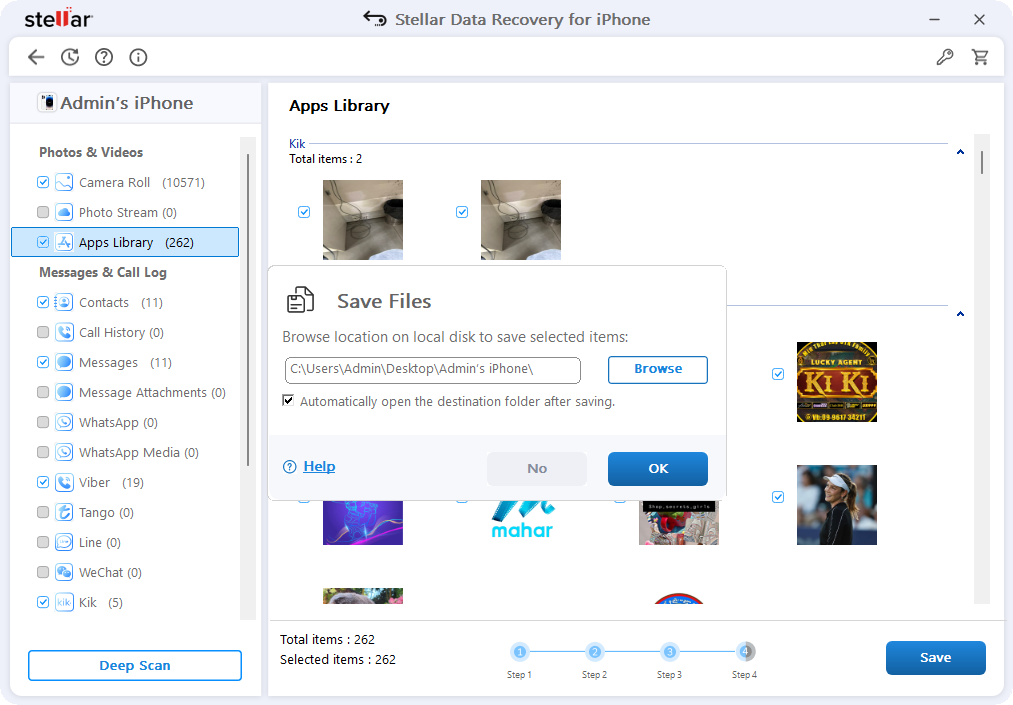The height and width of the screenshot is (705, 1013).
Task: Toggle automatically open destination folder checkbox
Action: [x=288, y=401]
